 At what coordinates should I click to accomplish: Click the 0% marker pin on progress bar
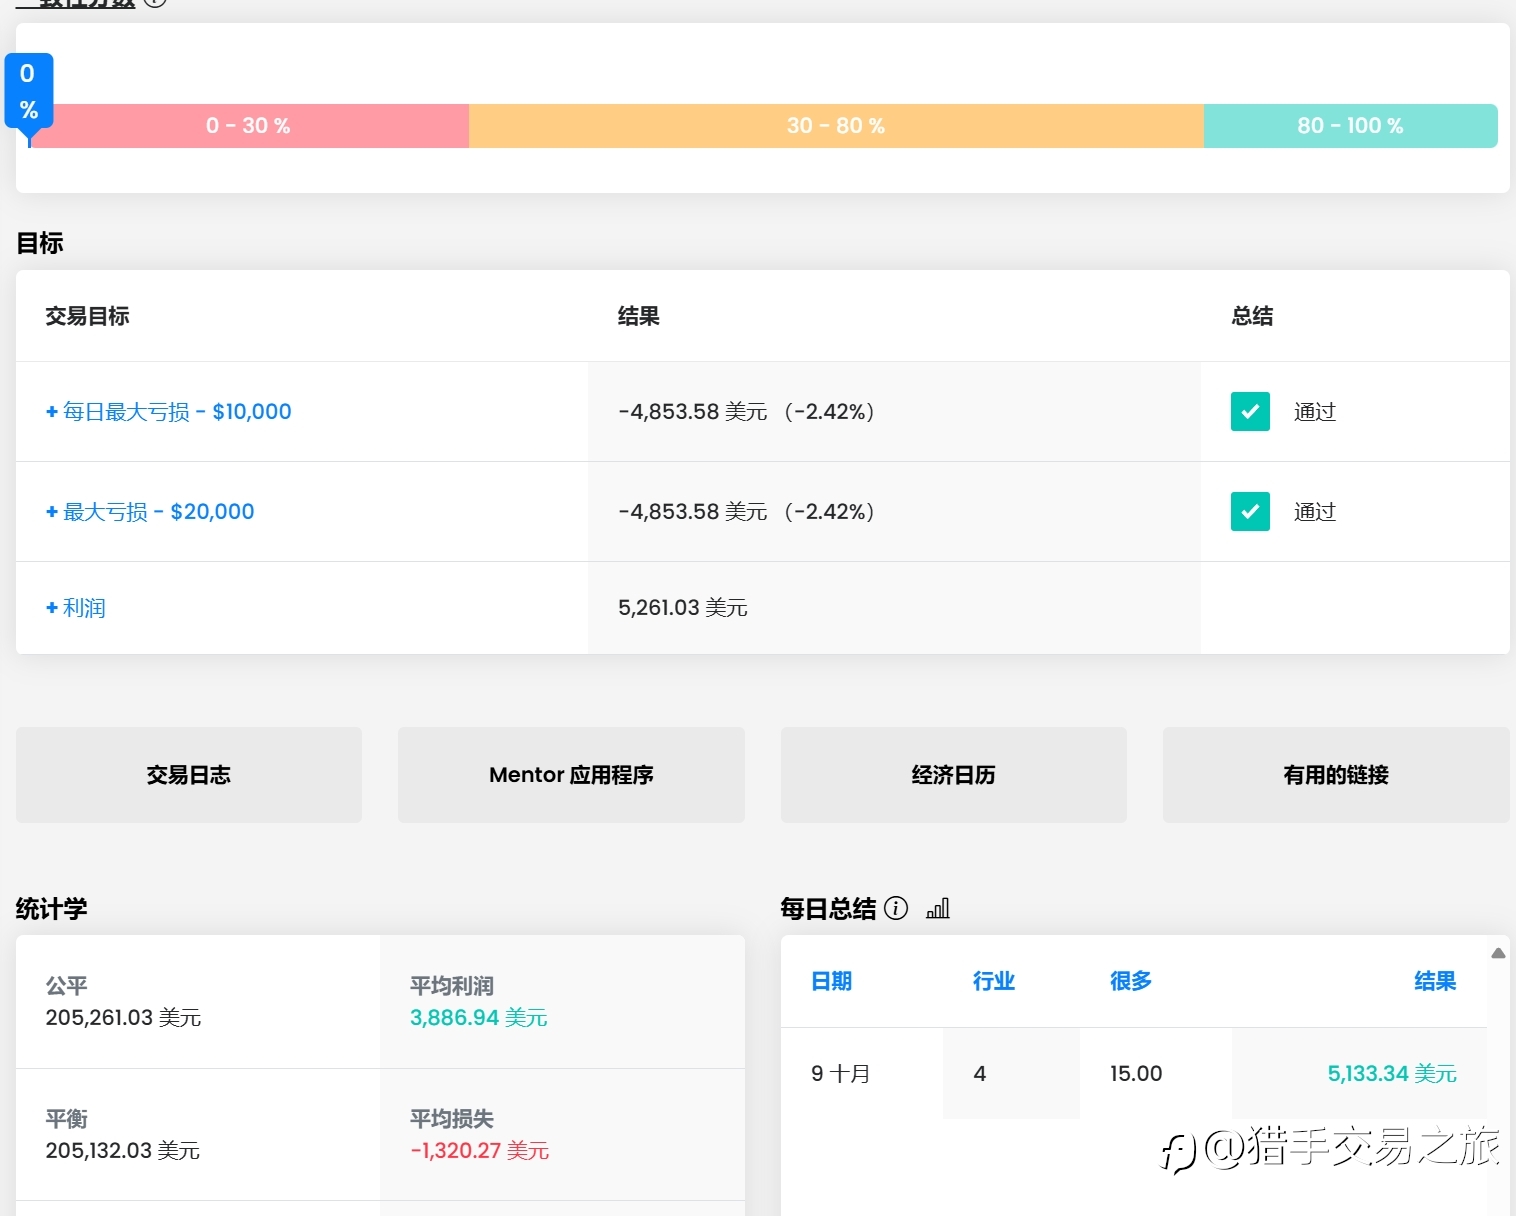point(28,92)
